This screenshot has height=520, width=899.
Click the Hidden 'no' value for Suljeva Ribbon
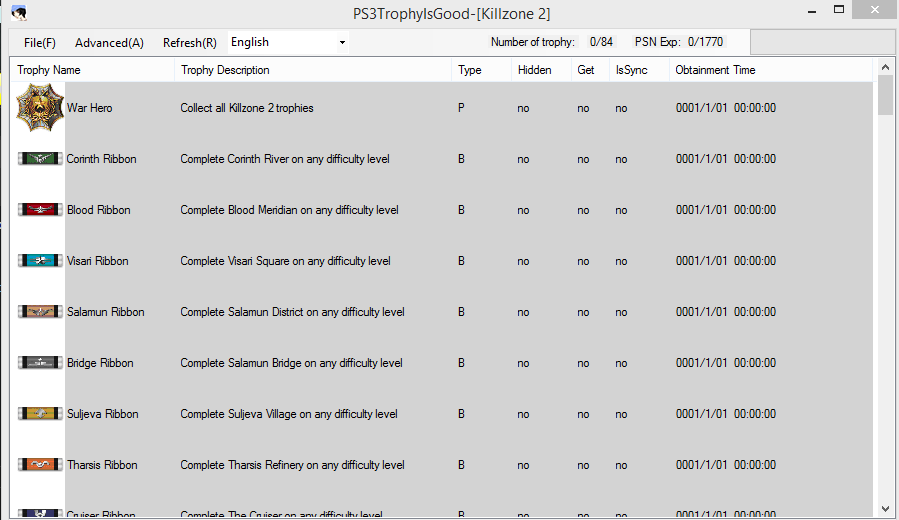[523, 415]
